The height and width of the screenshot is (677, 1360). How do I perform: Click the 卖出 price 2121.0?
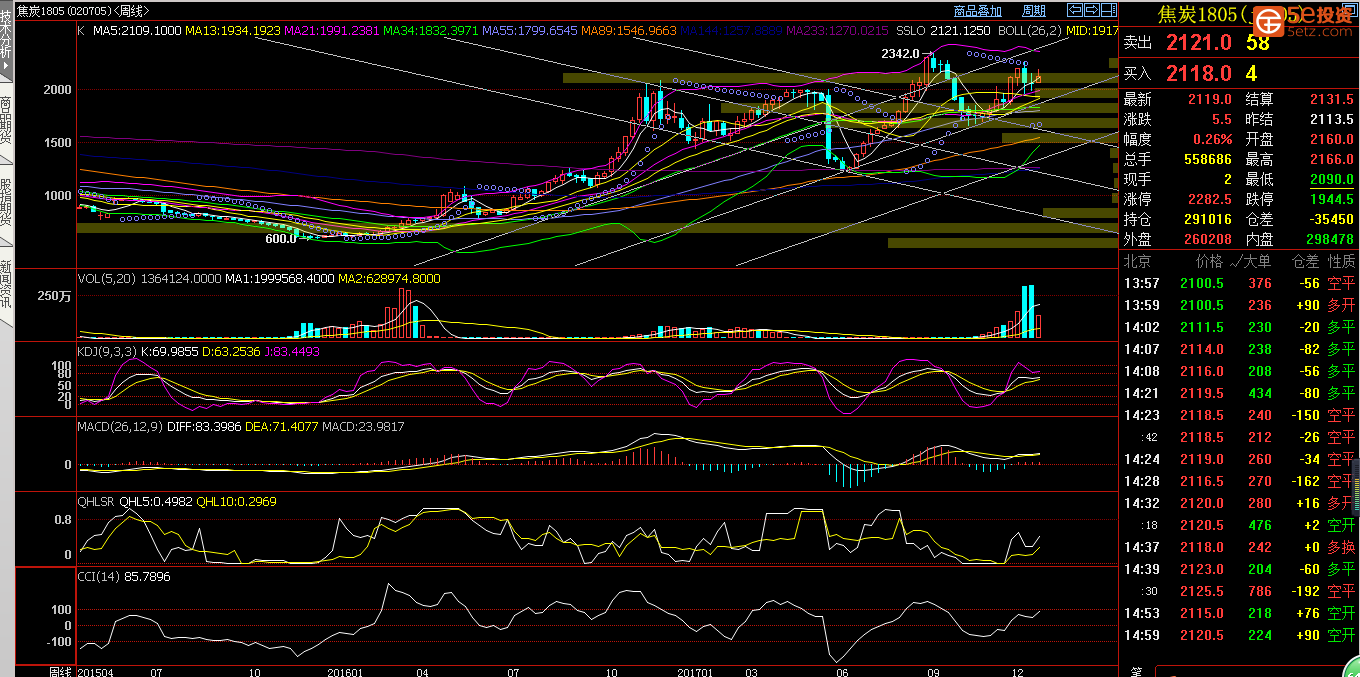(x=1198, y=43)
